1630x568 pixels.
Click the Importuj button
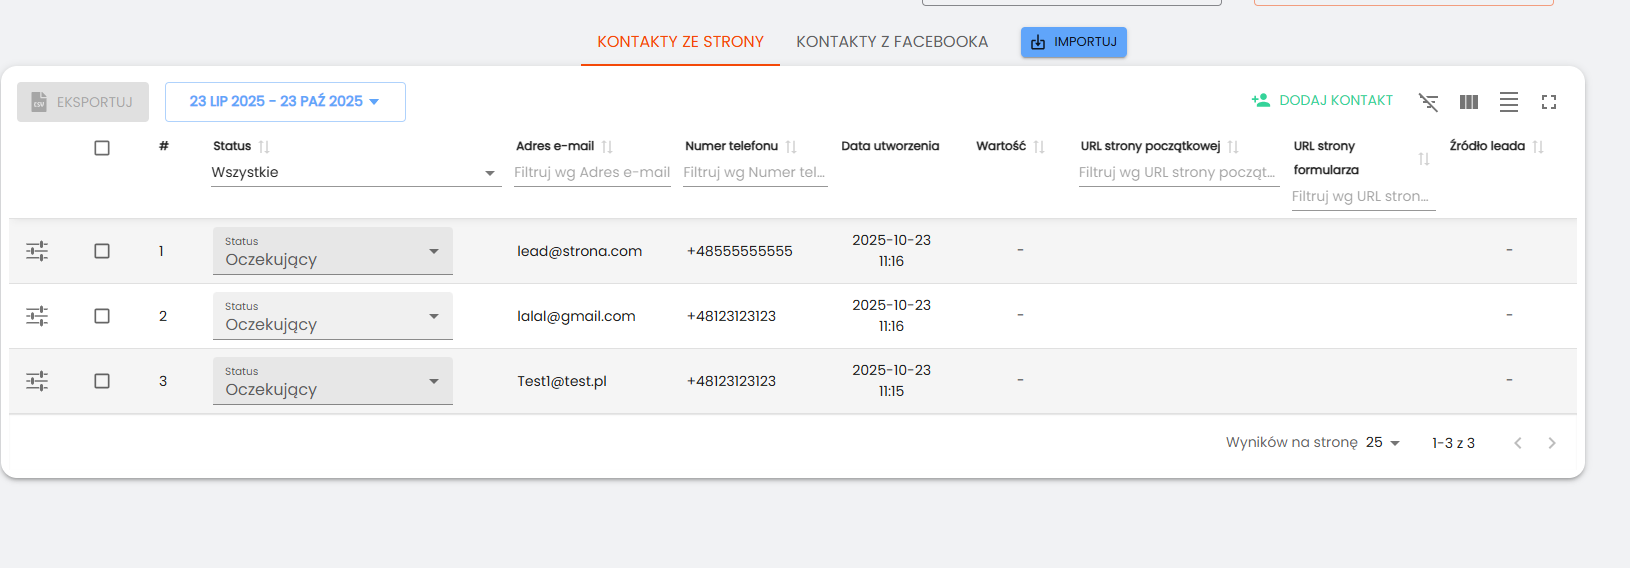[x=1073, y=42]
